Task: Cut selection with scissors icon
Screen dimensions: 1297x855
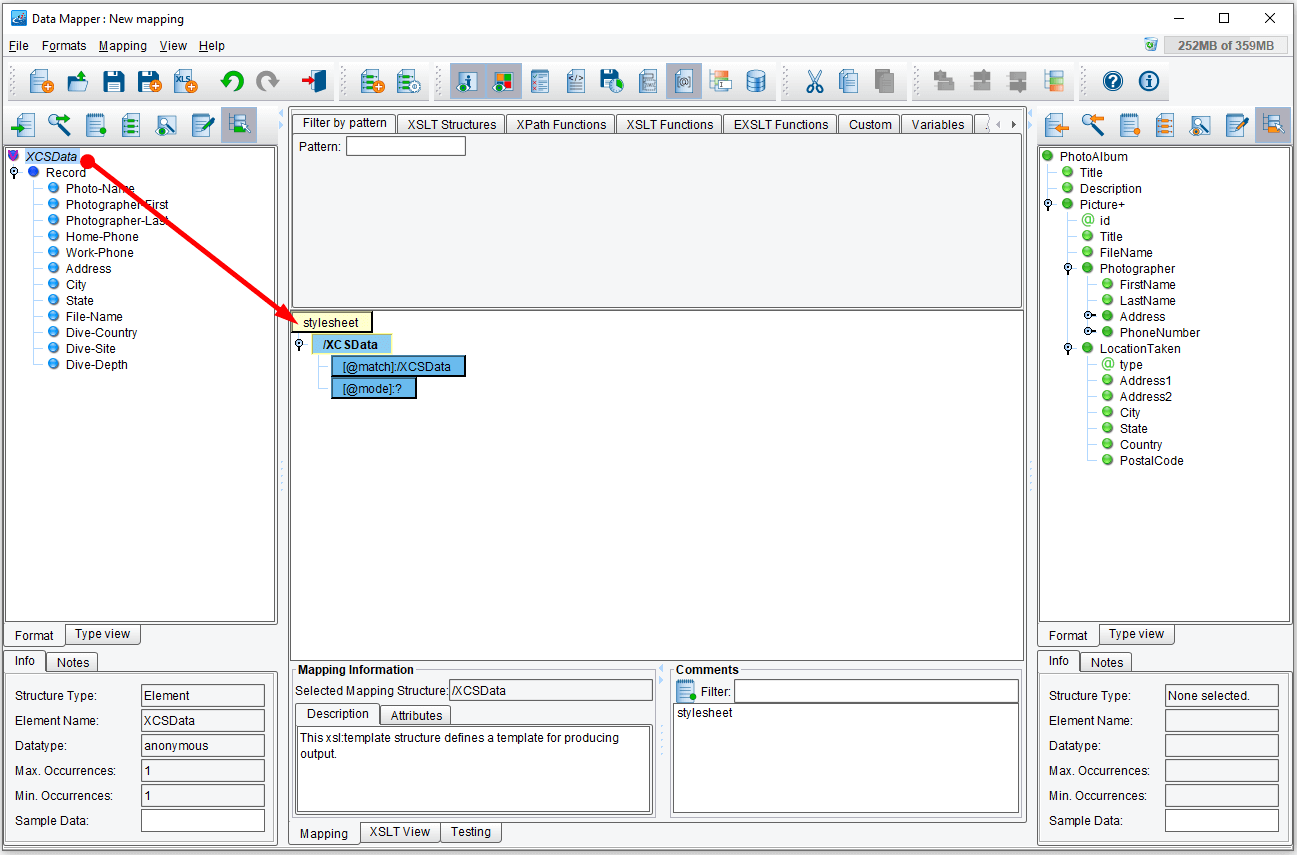Action: pos(815,81)
